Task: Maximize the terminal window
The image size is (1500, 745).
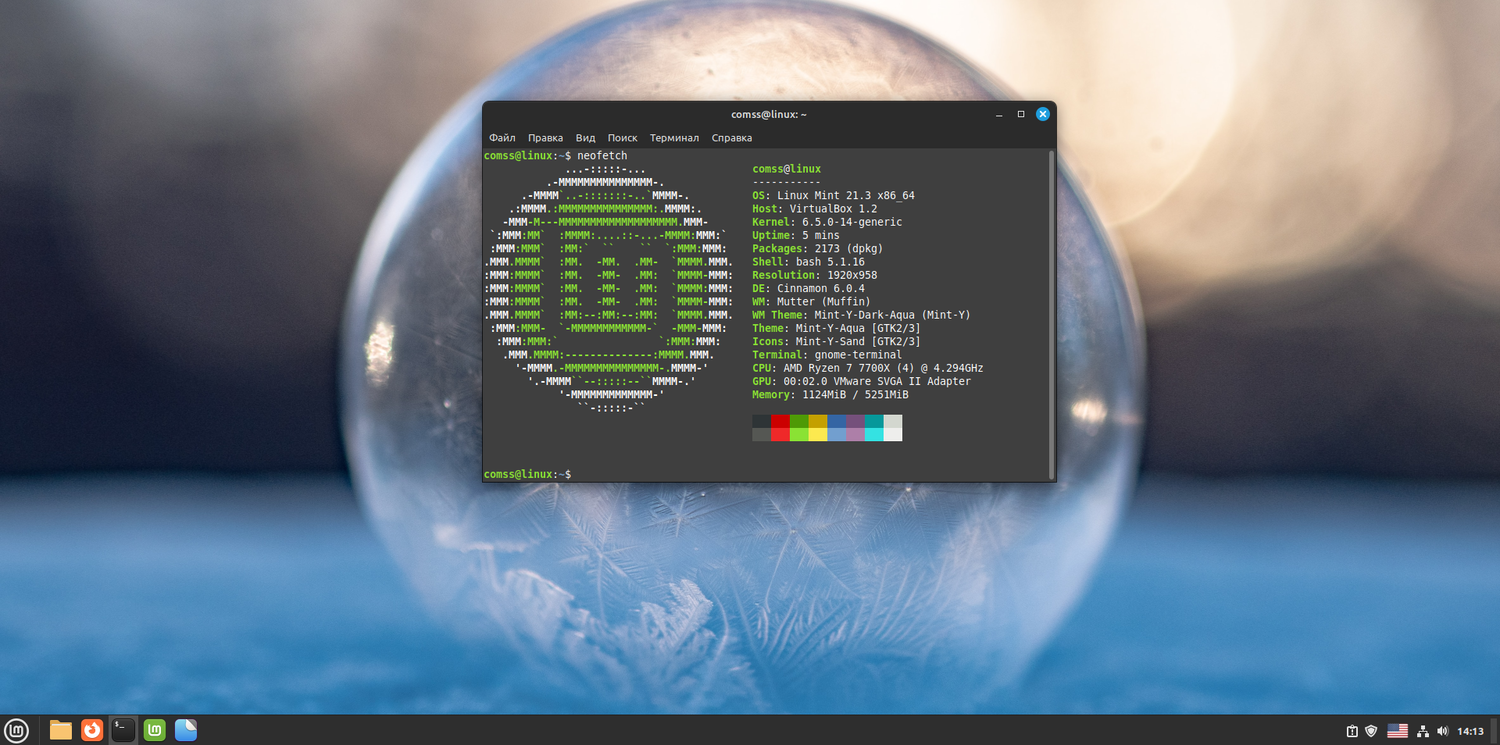Action: click(x=1021, y=114)
